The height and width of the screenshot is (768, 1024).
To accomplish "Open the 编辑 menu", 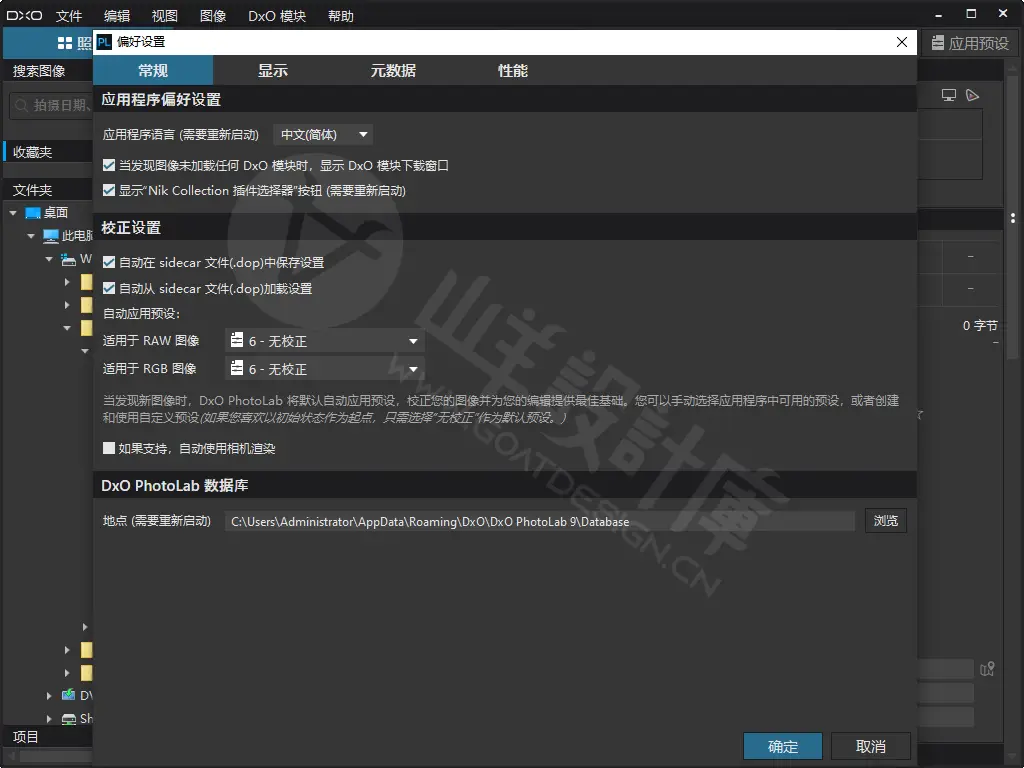I will point(117,16).
